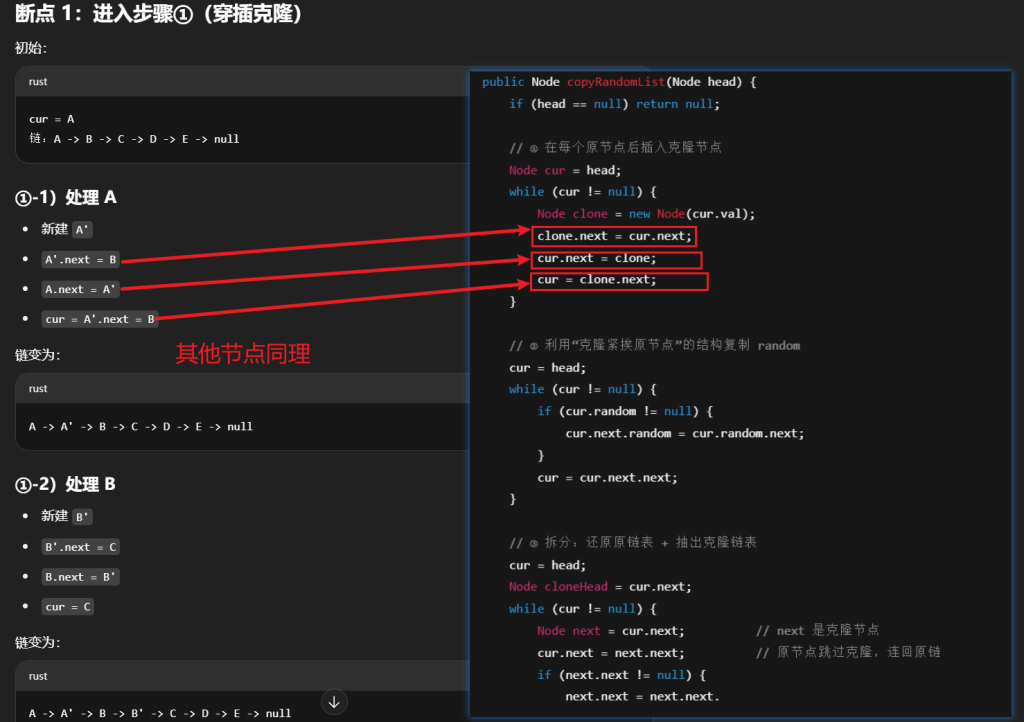Image resolution: width=1024 pixels, height=722 pixels.
Task: Click the scroll-to-bottom down arrow button
Action: coord(334,702)
